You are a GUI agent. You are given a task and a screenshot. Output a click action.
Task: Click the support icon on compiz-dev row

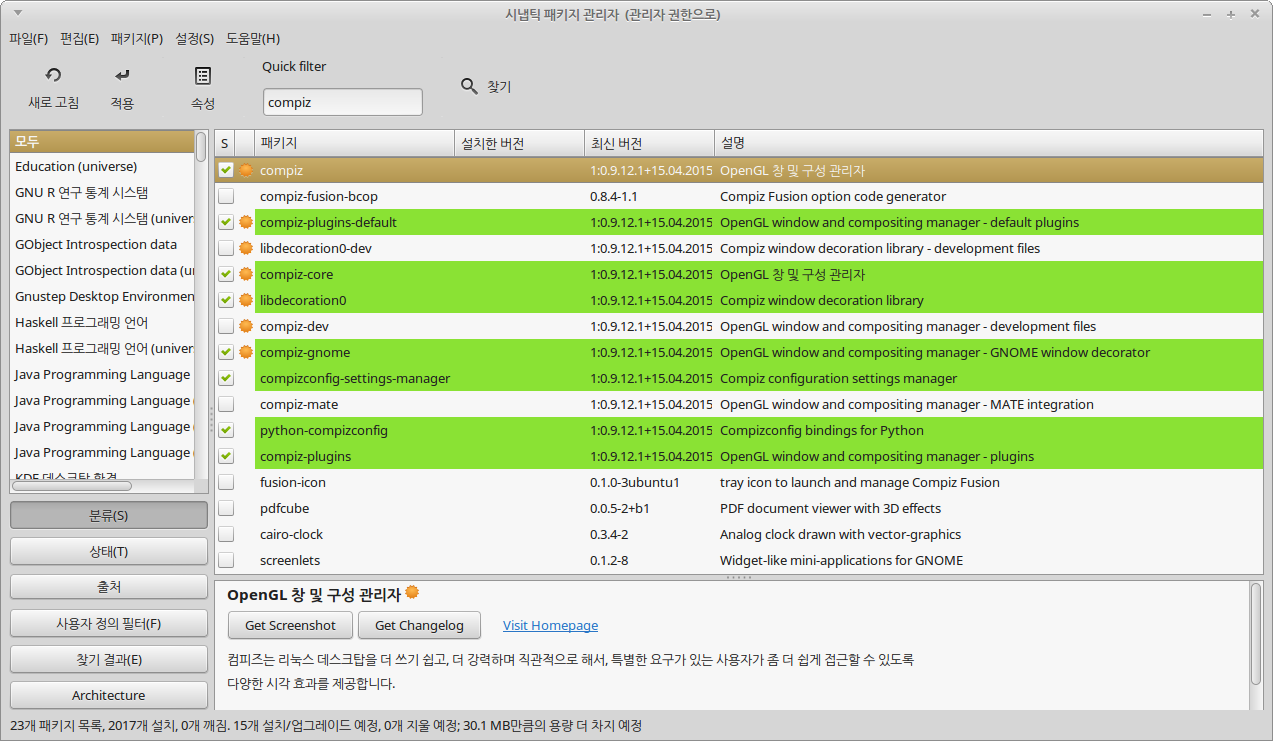pos(245,326)
